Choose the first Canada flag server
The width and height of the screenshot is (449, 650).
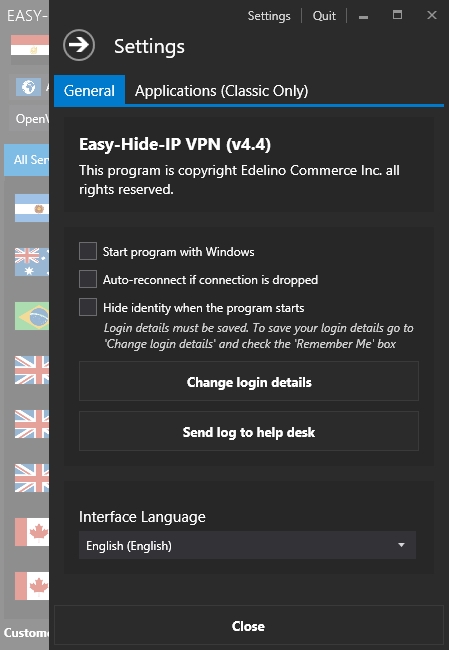tap(32, 532)
